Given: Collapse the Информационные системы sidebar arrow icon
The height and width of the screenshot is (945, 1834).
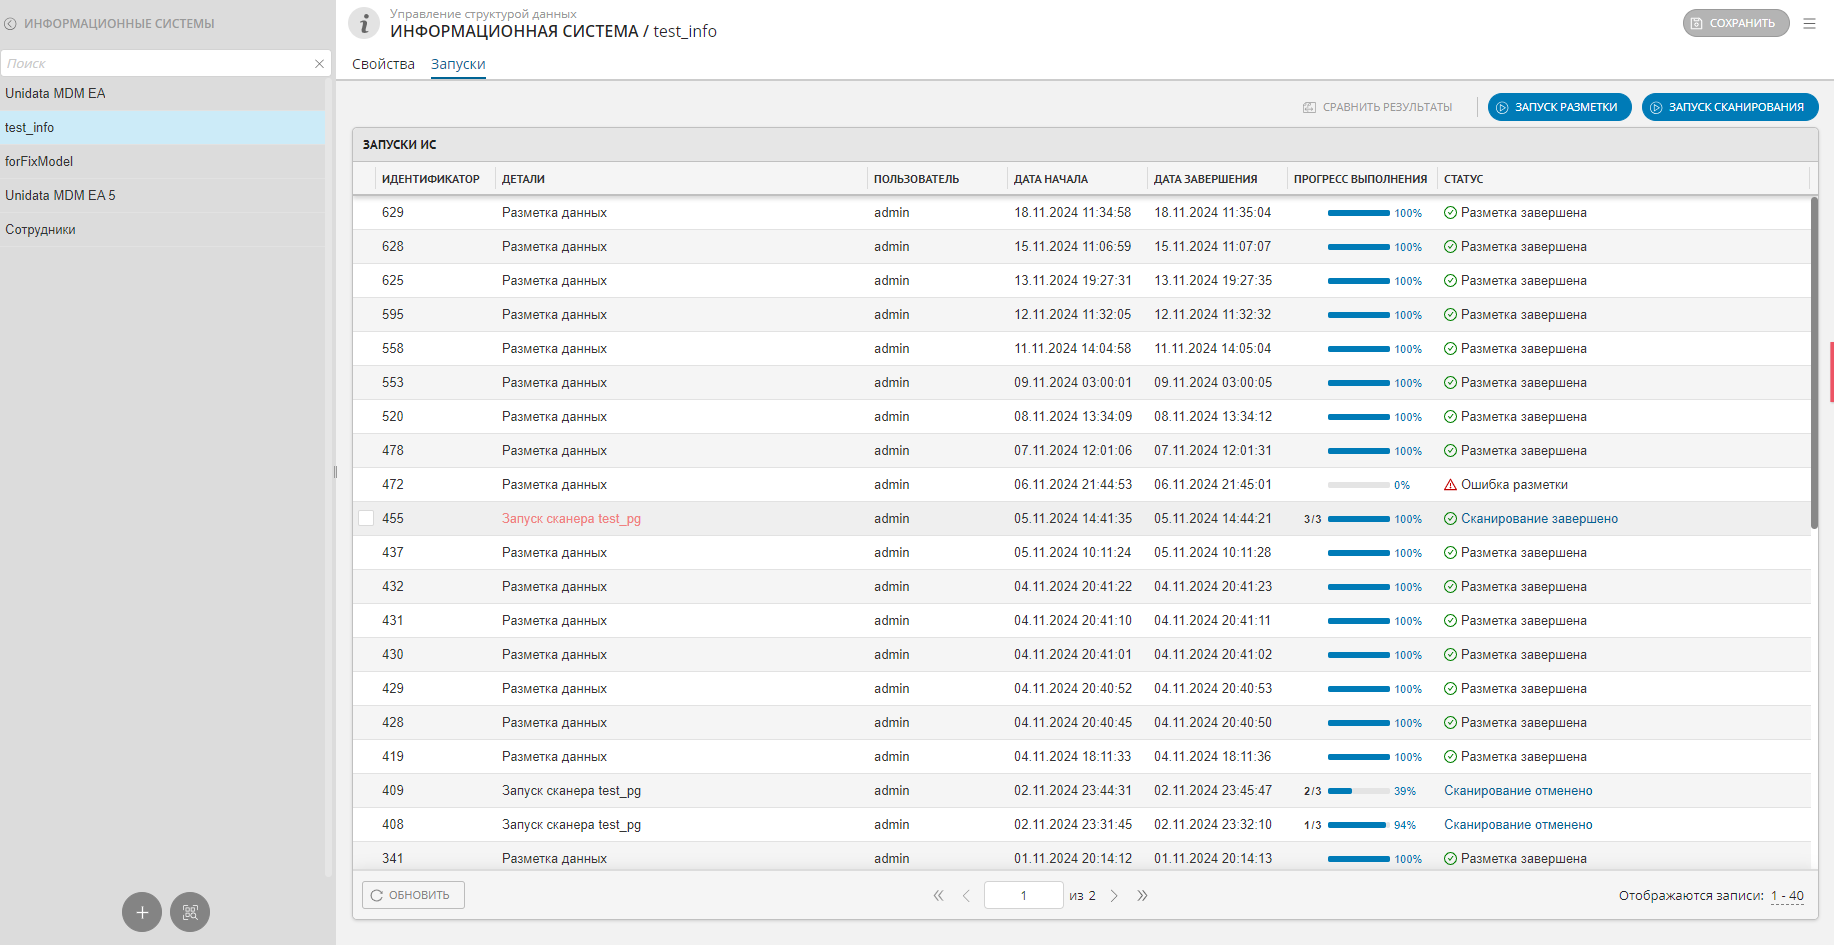Looking at the screenshot, I should click(11, 24).
